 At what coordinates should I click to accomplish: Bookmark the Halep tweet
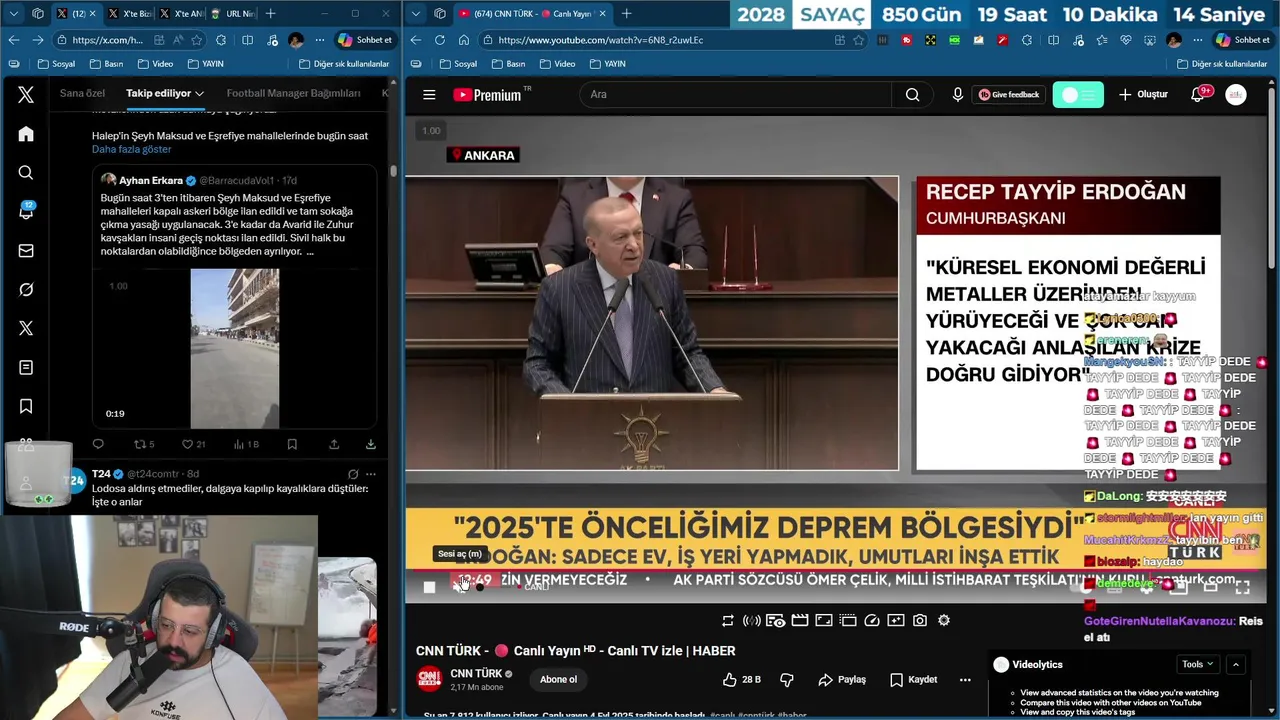(292, 444)
